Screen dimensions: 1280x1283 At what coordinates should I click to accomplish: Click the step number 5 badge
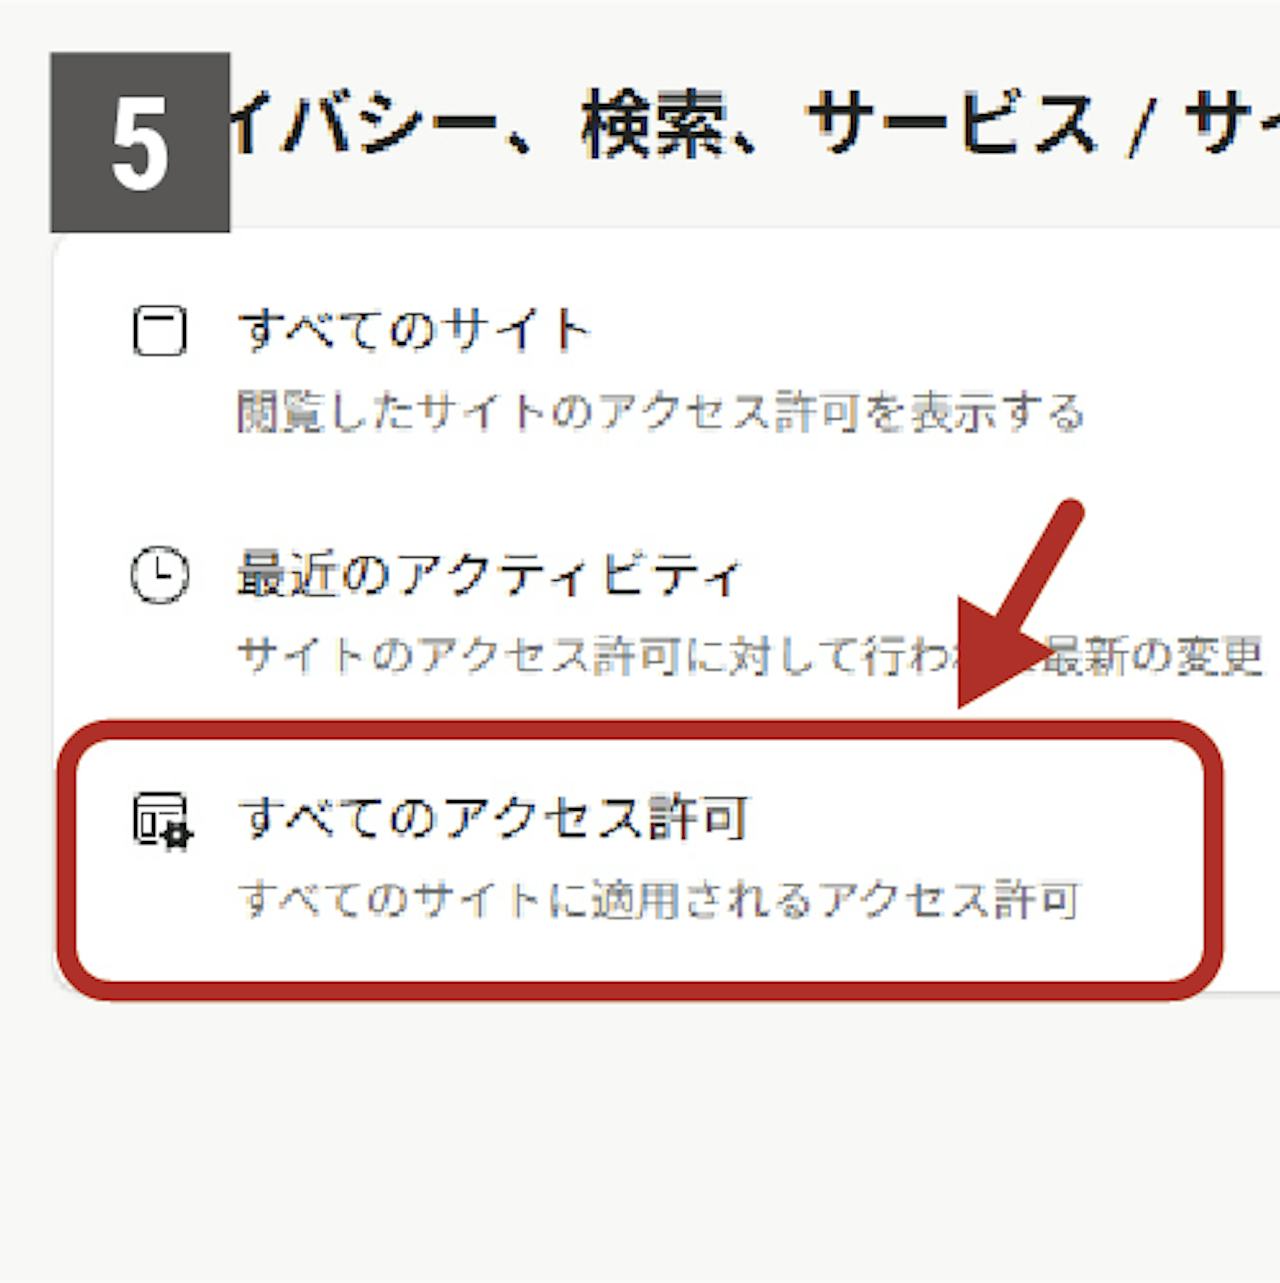(x=140, y=143)
